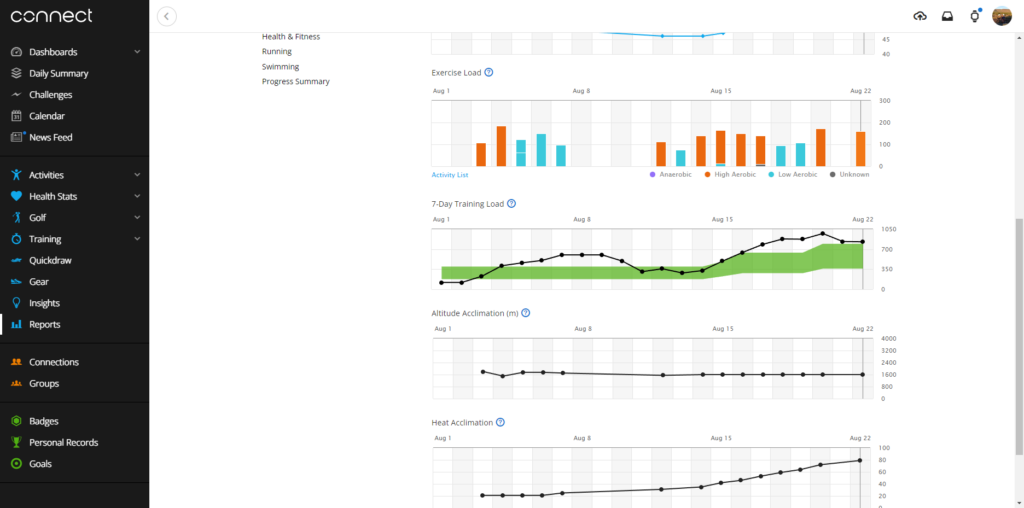Open the watch devices icon
This screenshot has width=1024, height=508.
point(974,16)
